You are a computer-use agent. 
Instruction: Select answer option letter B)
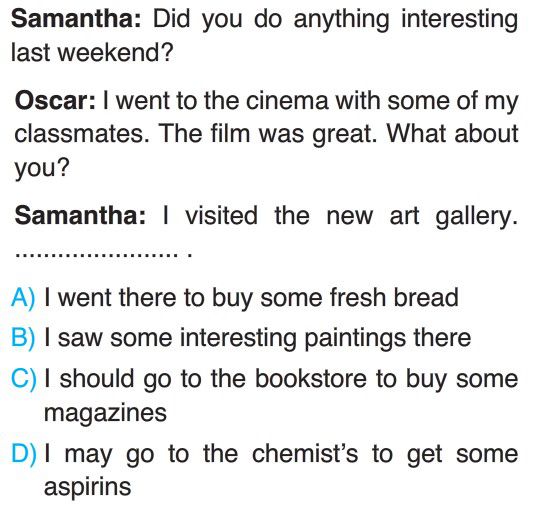[23, 338]
